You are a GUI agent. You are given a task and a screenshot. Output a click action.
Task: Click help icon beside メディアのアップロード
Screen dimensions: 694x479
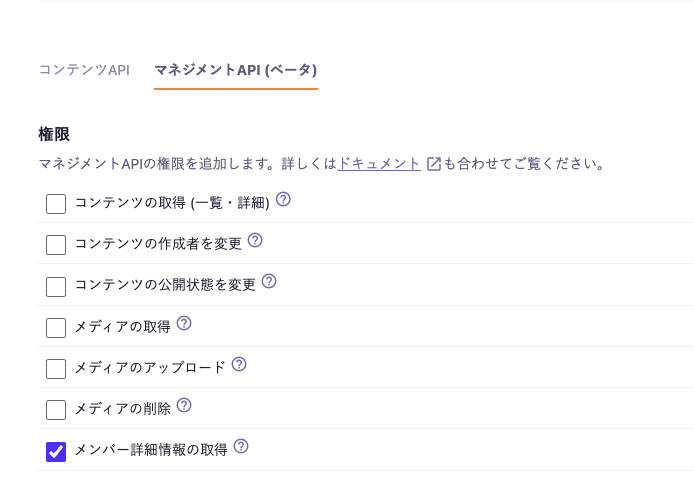(x=239, y=365)
